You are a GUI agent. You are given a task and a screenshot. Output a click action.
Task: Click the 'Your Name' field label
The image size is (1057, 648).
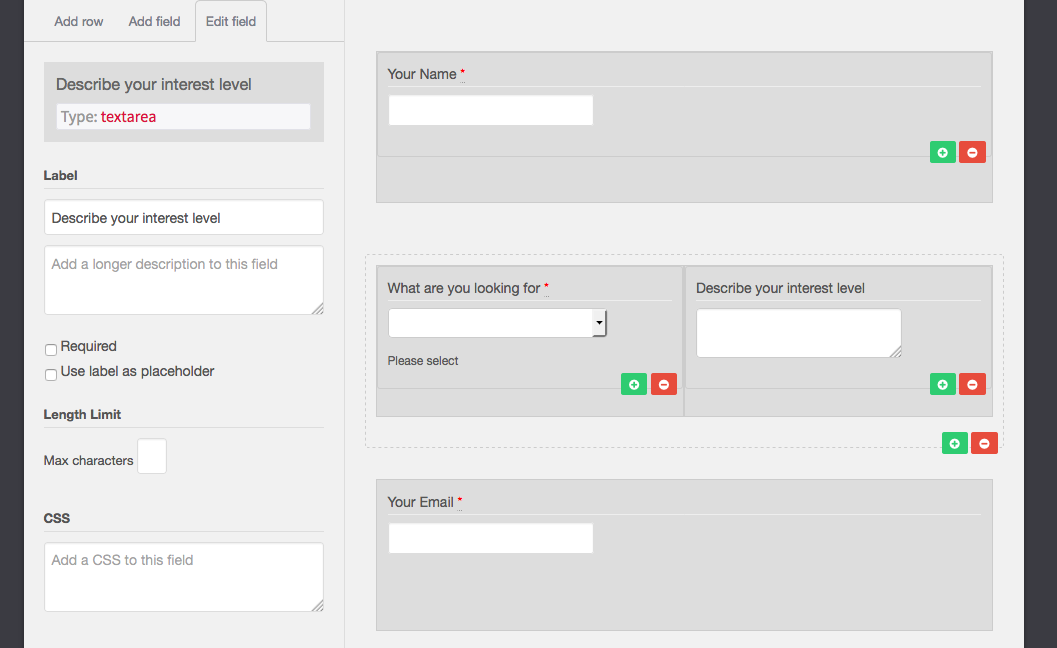click(x=422, y=74)
